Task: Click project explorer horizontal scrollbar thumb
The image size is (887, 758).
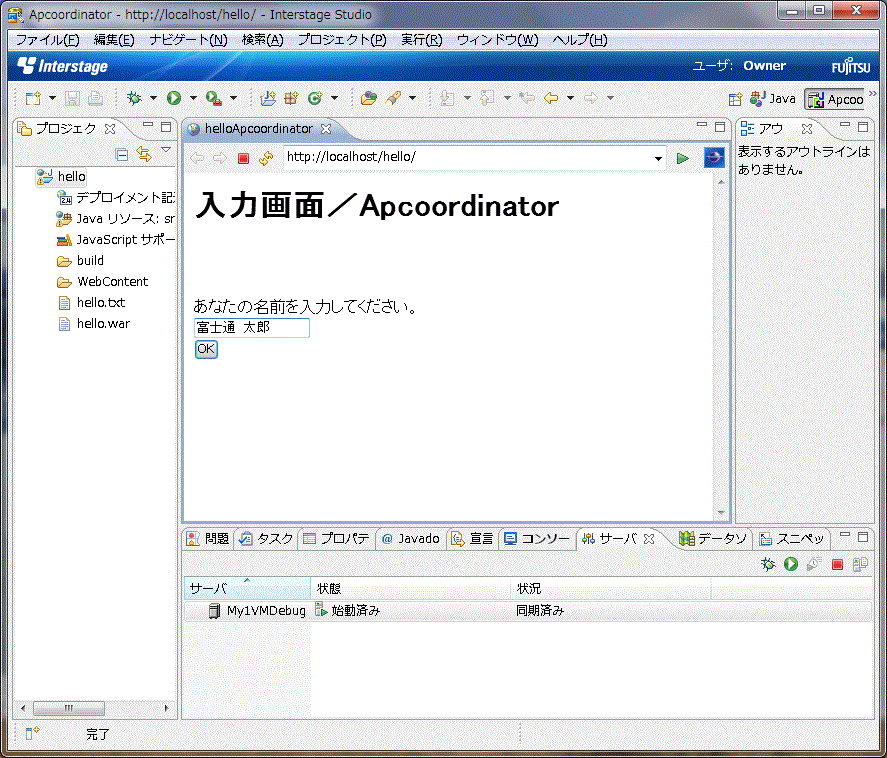Action: (x=69, y=708)
